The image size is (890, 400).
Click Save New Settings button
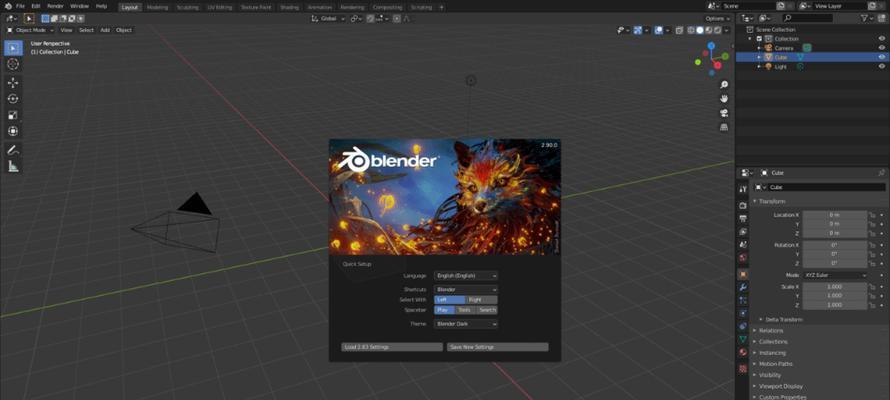[497, 347]
